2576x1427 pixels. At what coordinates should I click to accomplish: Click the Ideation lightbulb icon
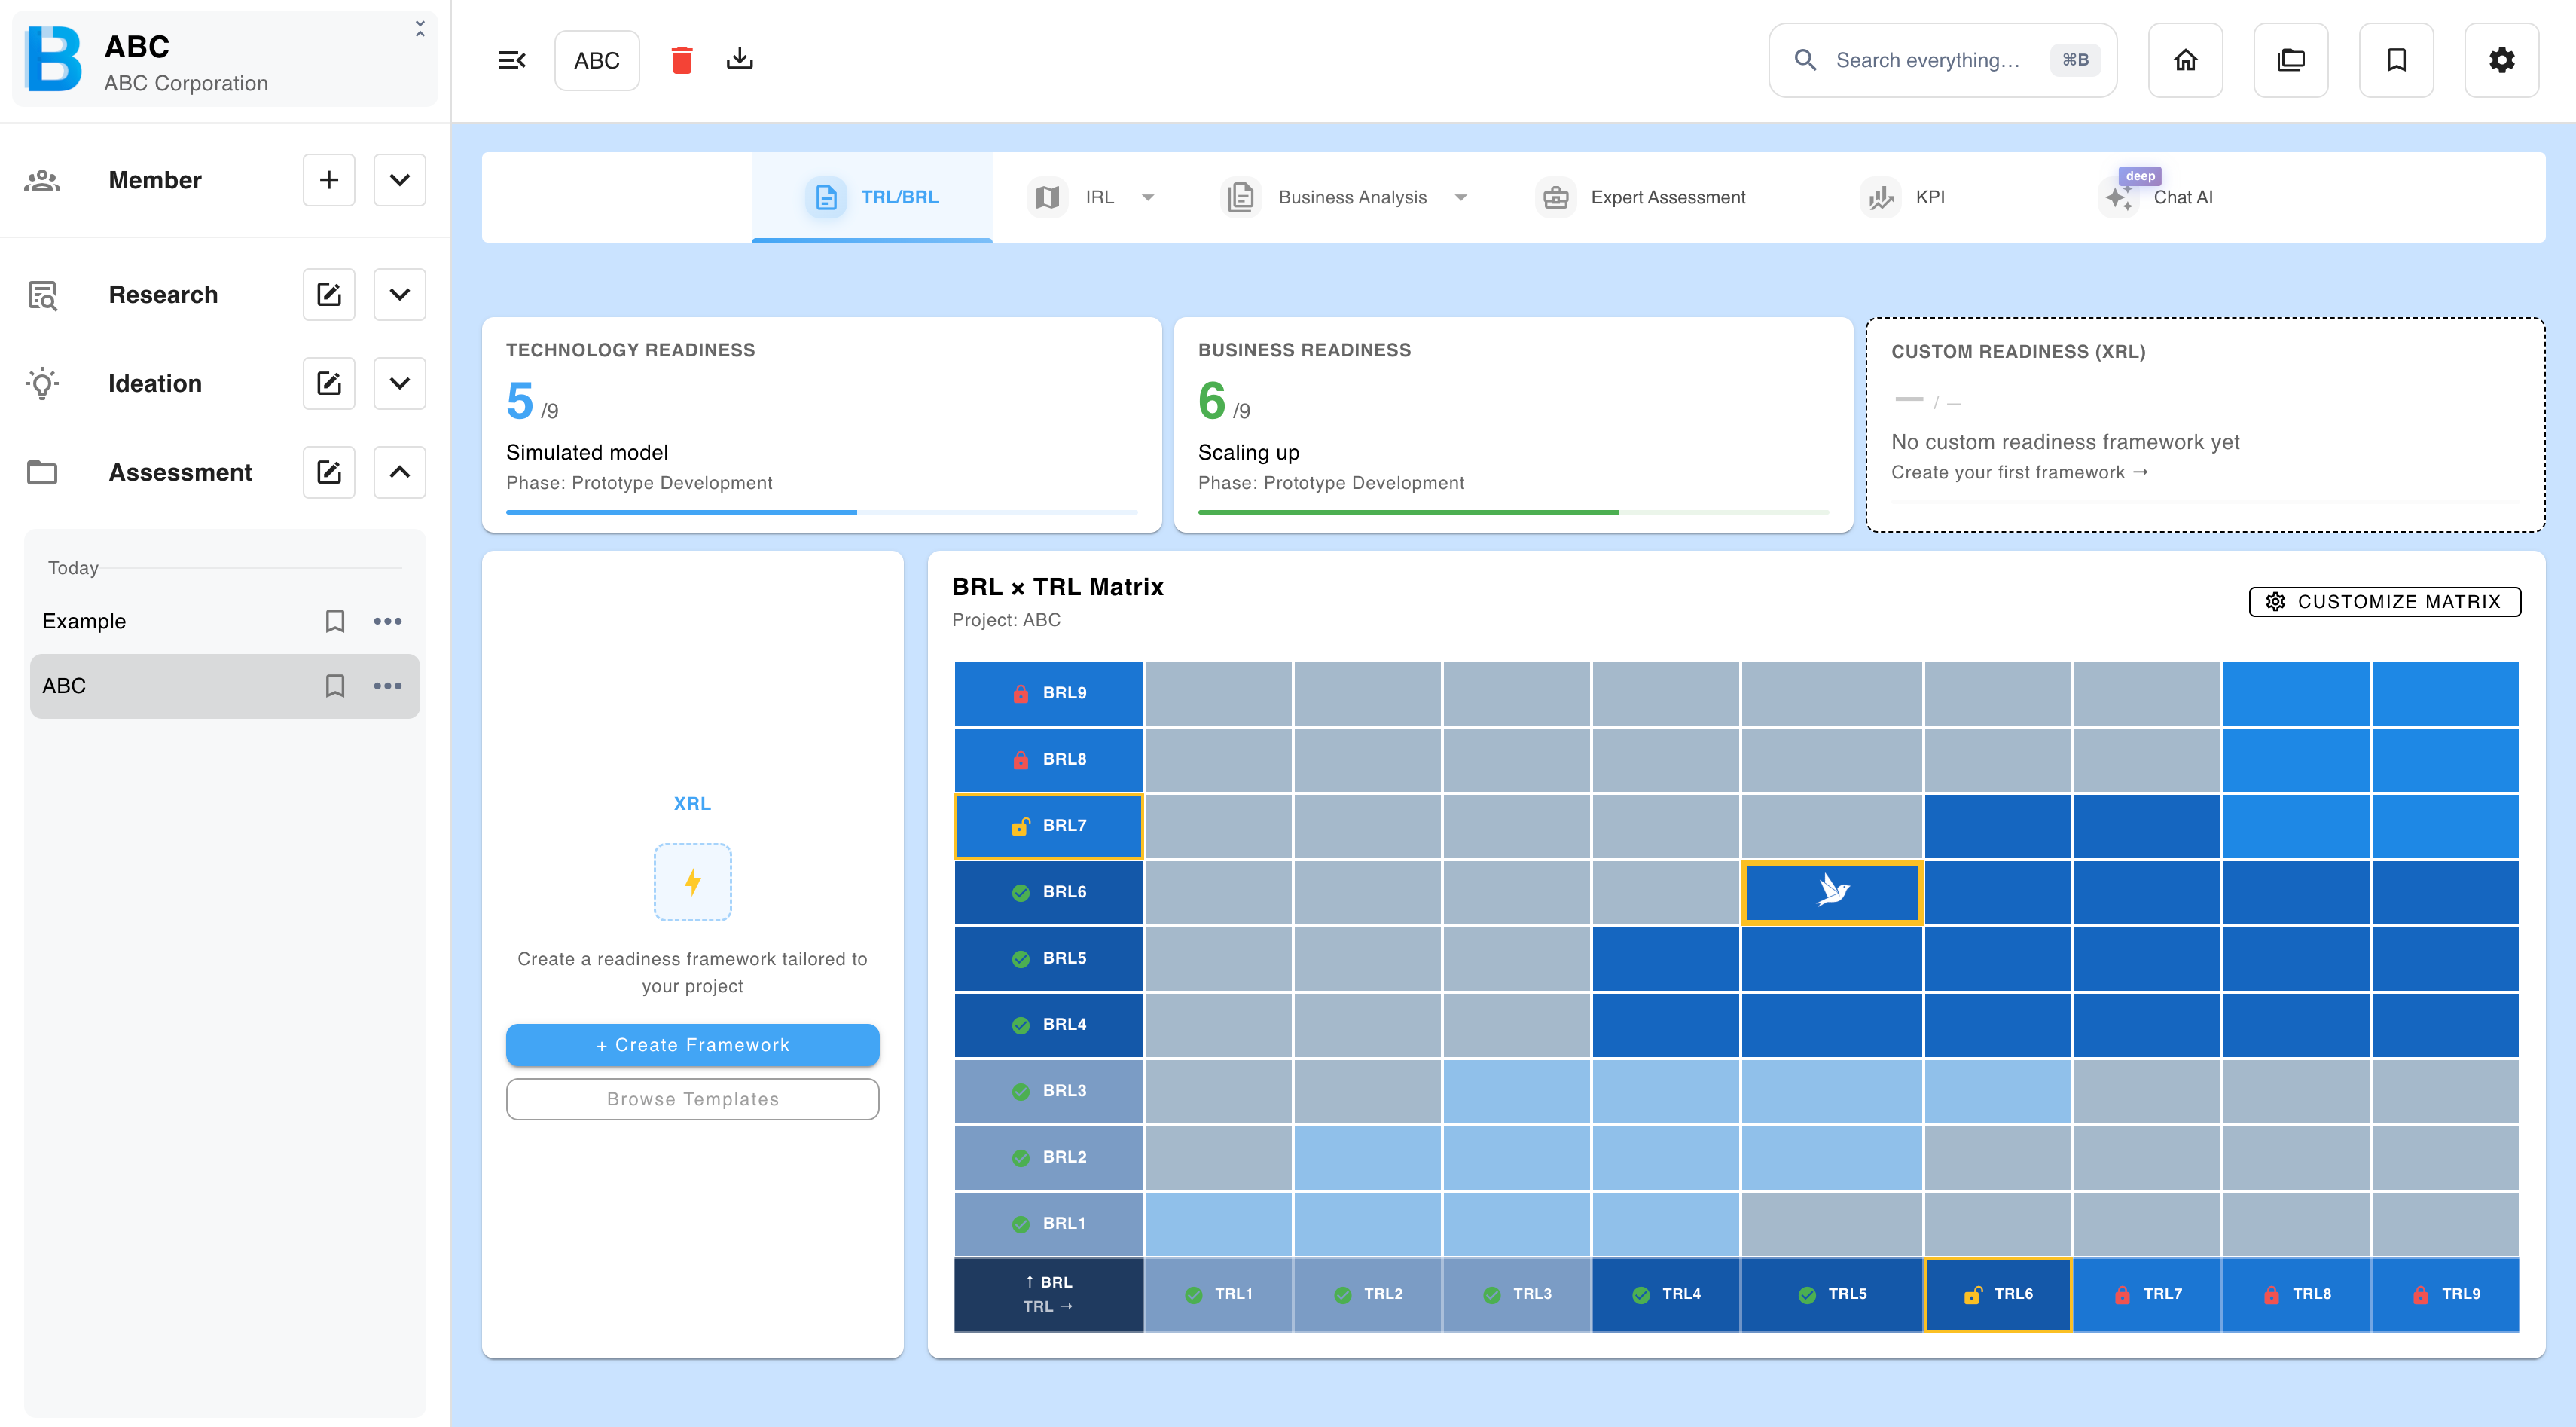(42, 383)
